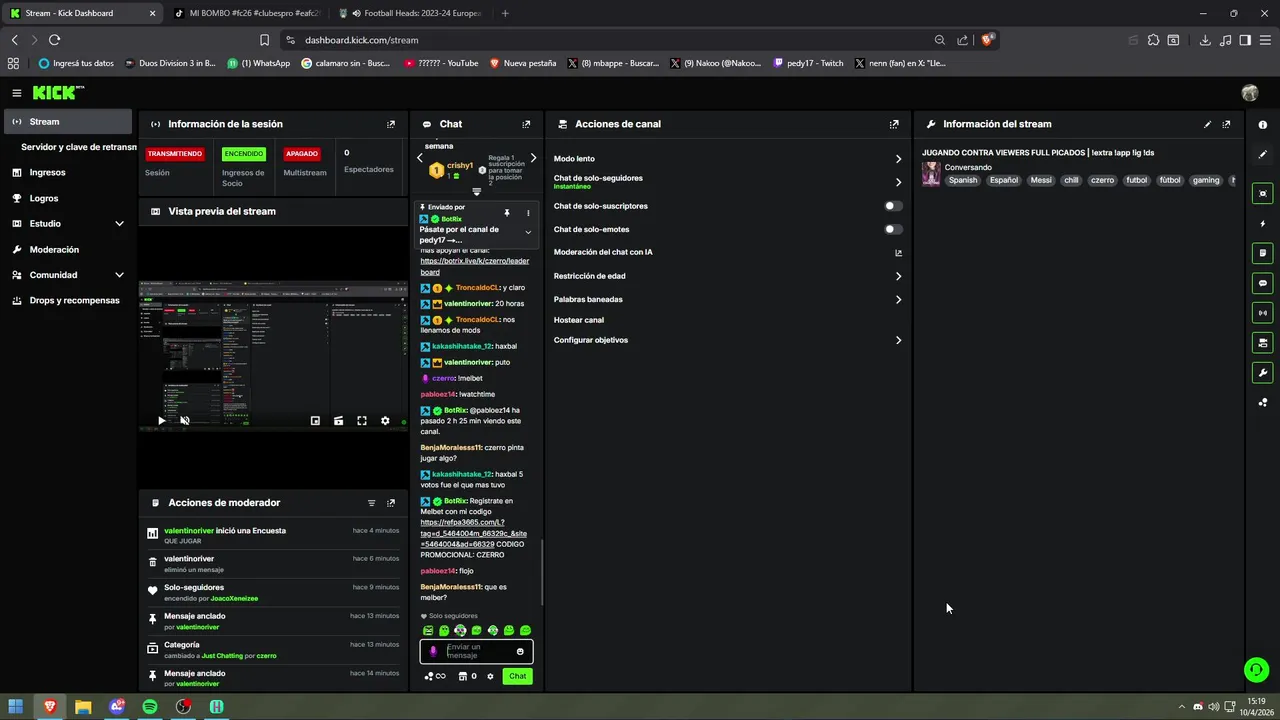Image resolution: width=1280 pixels, height=720 pixels.
Task: Open the pedy17 - Twitch bookmark
Action: (808, 63)
